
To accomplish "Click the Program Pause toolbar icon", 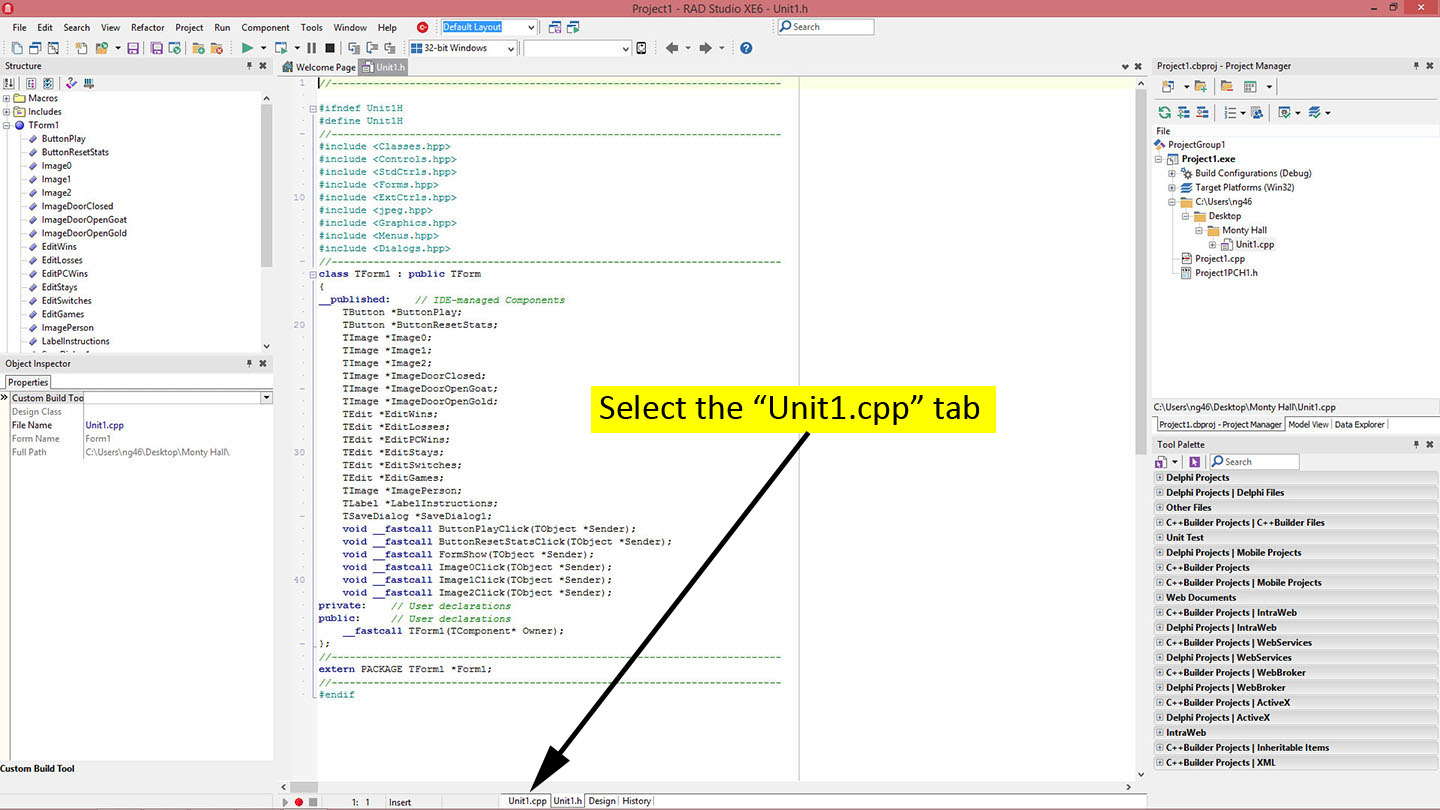I will click(x=311, y=48).
